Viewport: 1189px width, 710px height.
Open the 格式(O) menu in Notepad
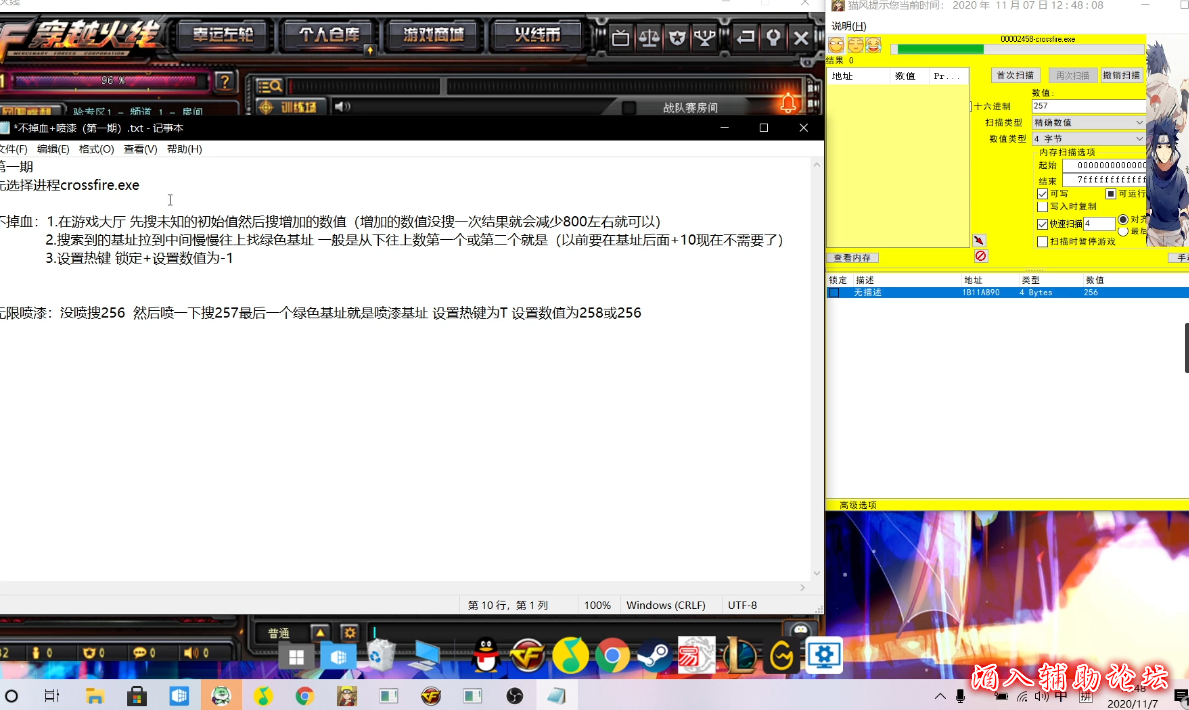pyautogui.click(x=96, y=149)
